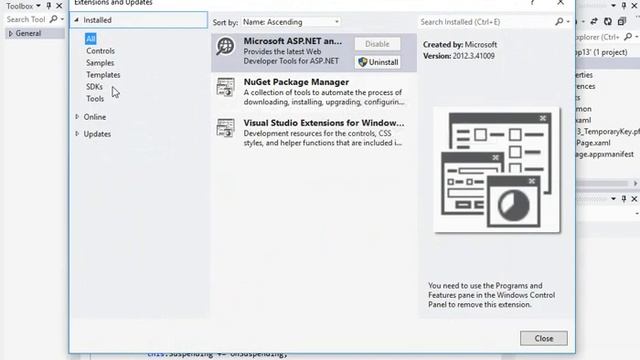Select NuGet Package Manager entry
640x360 pixels.
314,92
